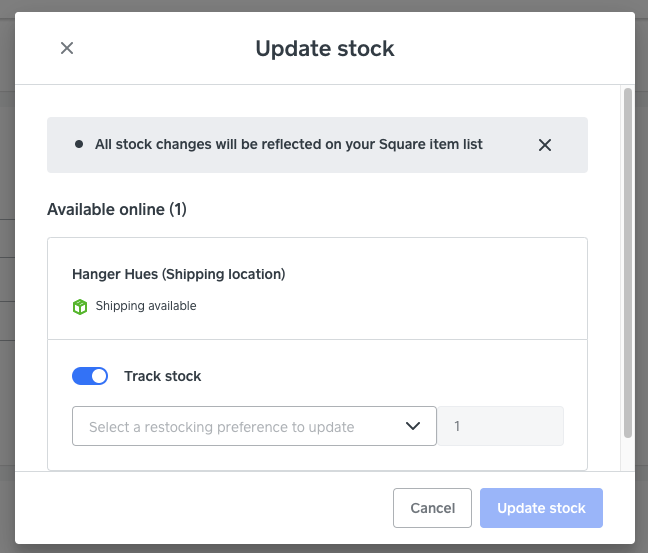The height and width of the screenshot is (553, 648).
Task: Click the scrollbar track below the thumb
Action: pyautogui.click(x=627, y=455)
